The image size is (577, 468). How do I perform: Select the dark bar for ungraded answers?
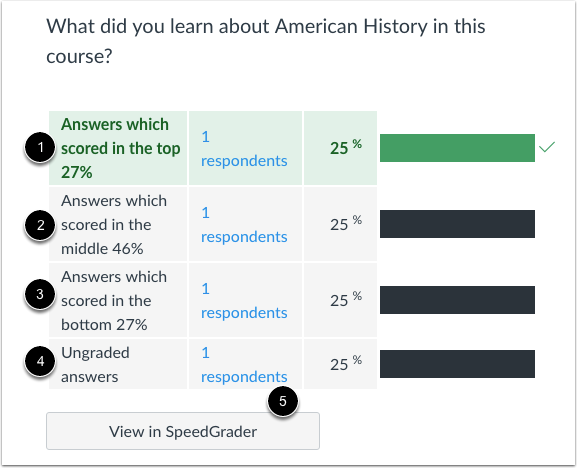pyautogui.click(x=457, y=364)
